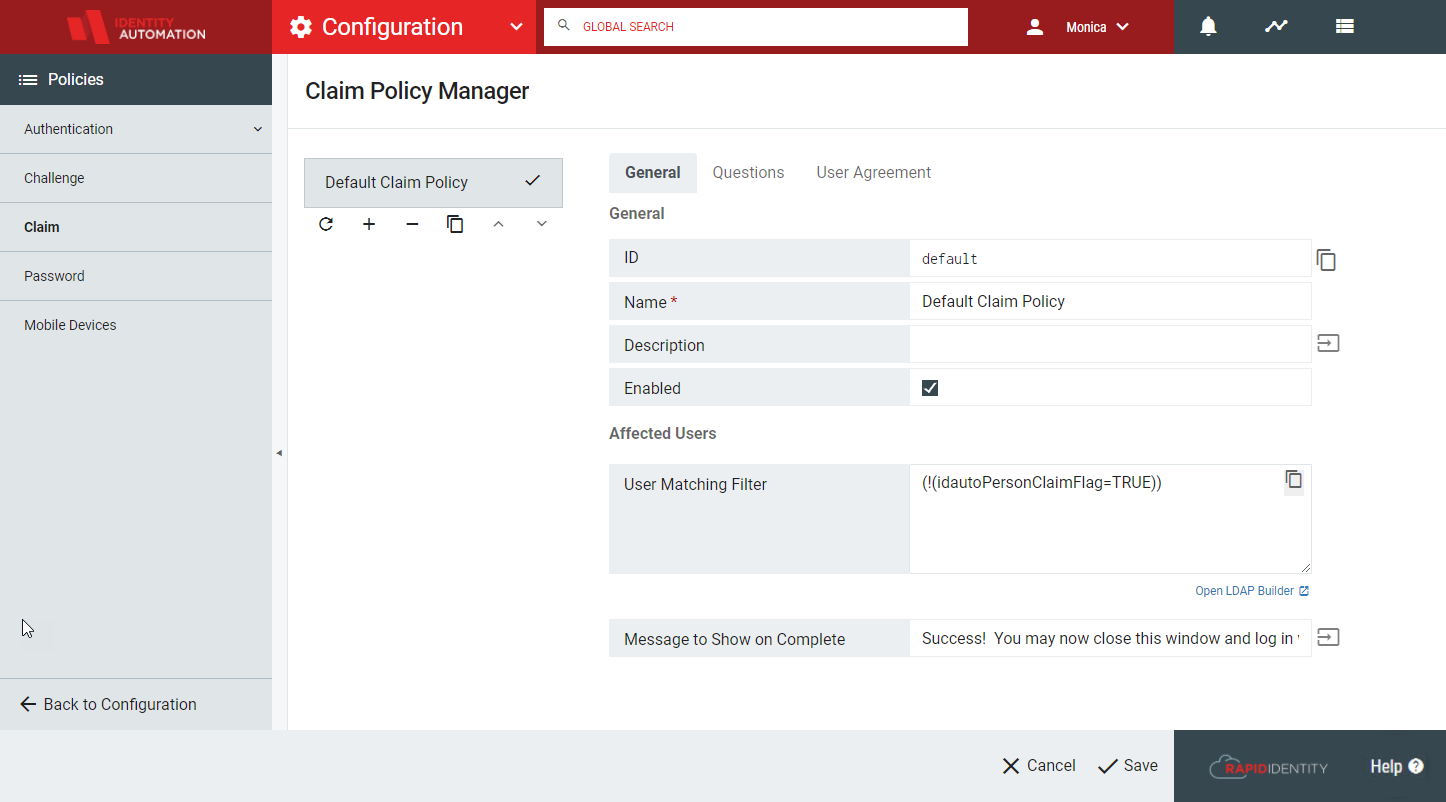Screen dimensions: 1446x802
Task: Copy the policy ID
Action: pyautogui.click(x=1326, y=260)
